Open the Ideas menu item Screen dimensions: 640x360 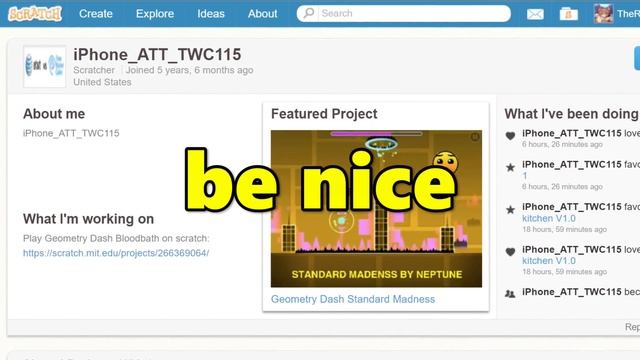click(211, 14)
